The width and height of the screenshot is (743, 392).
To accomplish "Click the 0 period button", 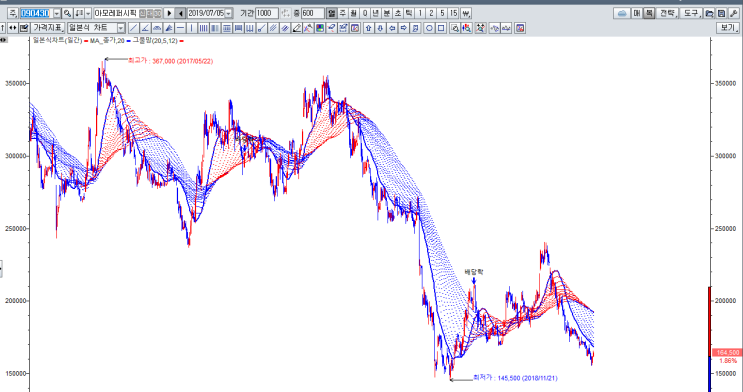I will pos(364,13).
